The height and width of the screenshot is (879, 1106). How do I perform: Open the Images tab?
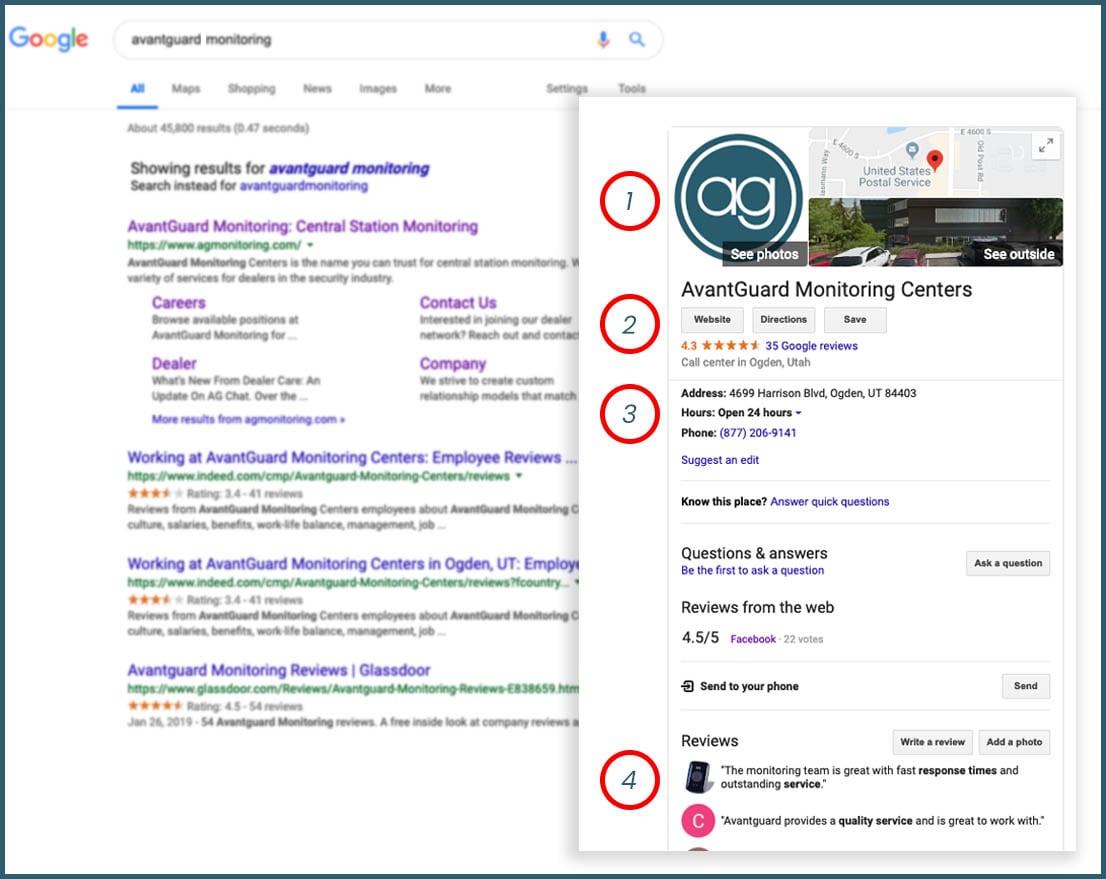[x=377, y=88]
